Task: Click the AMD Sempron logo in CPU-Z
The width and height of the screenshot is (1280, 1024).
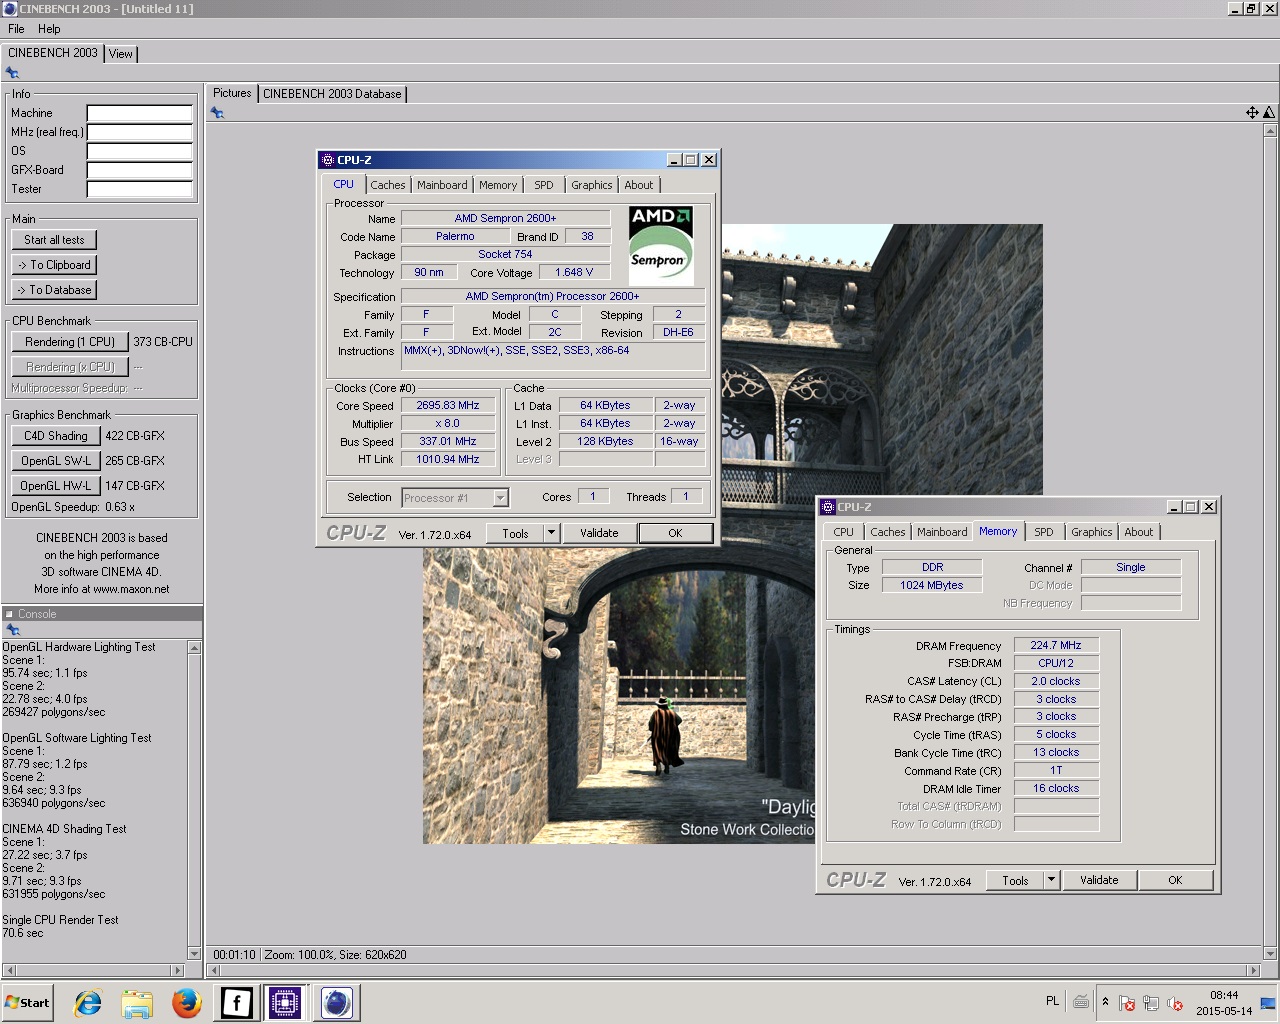Action: coord(661,245)
